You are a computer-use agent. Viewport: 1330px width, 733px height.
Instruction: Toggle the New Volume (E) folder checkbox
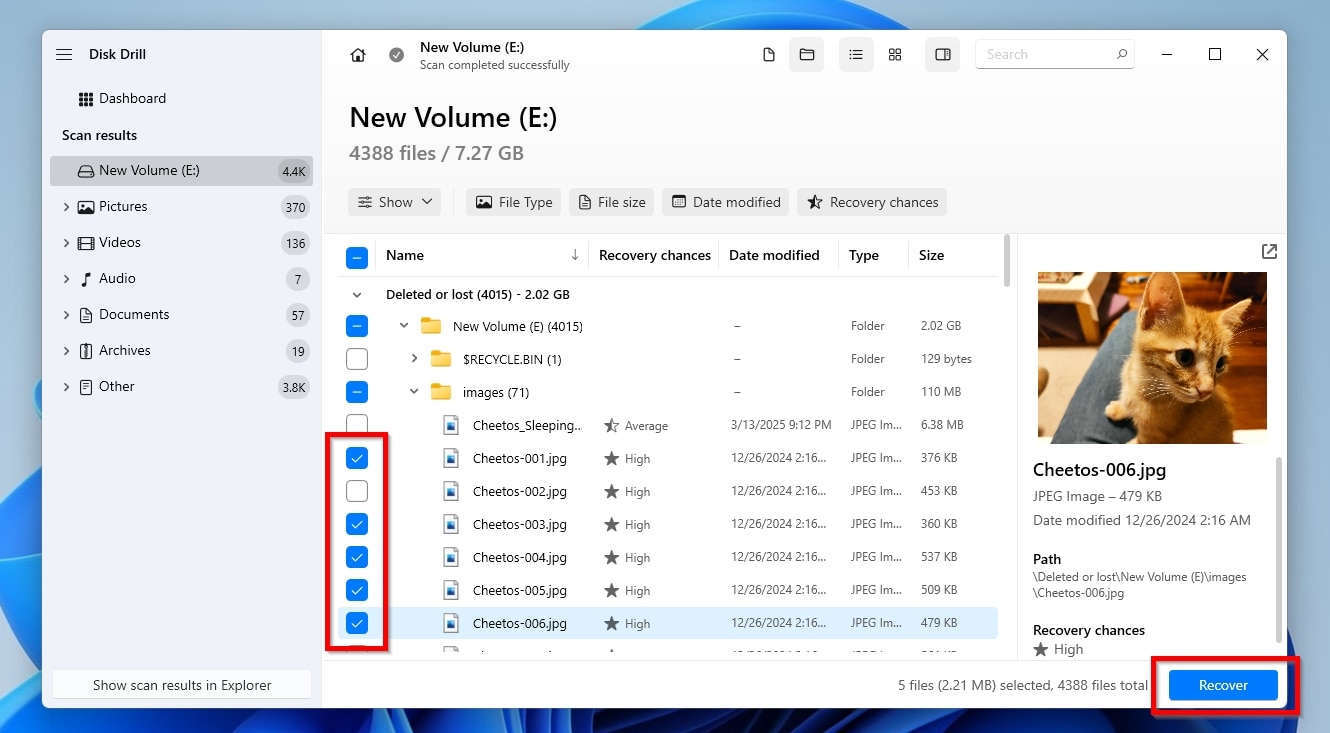tap(357, 326)
